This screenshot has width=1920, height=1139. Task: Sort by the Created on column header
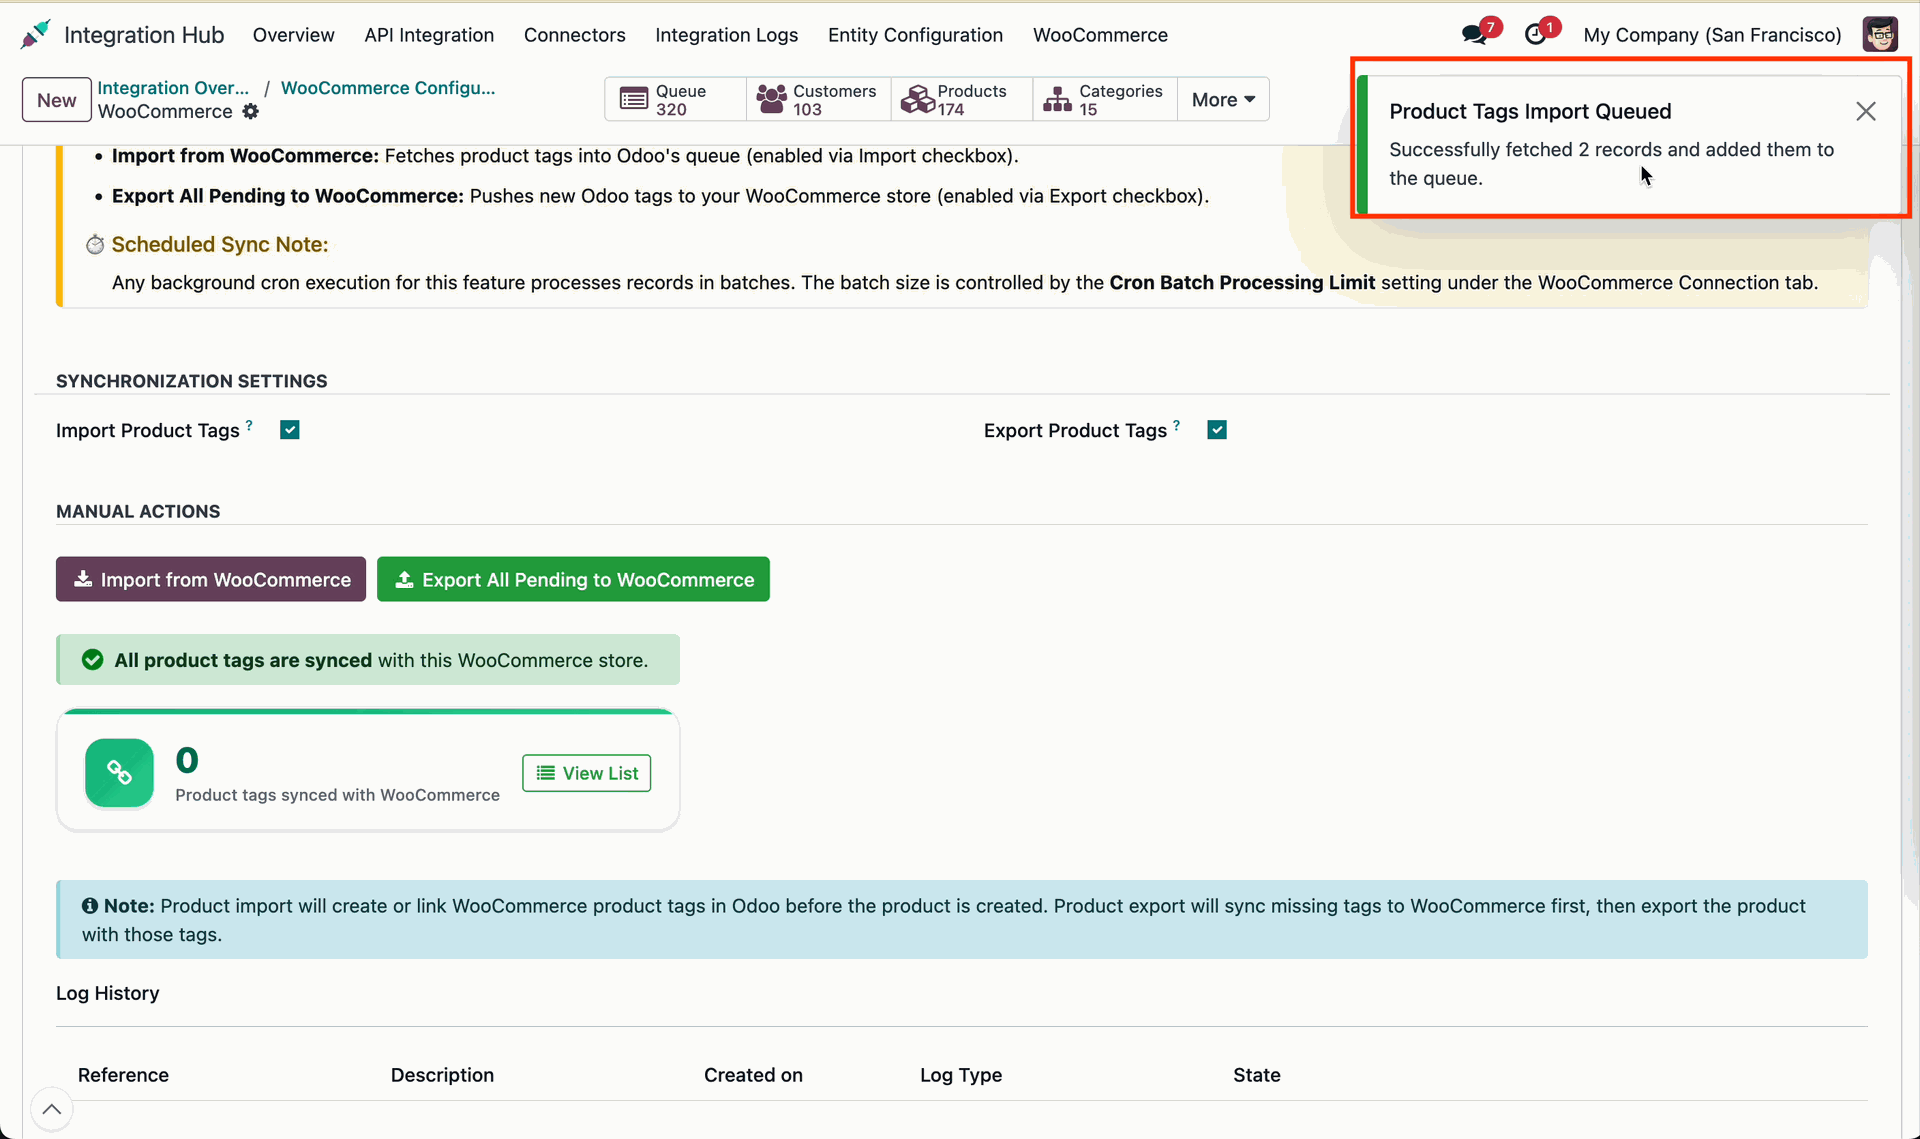coord(753,1075)
